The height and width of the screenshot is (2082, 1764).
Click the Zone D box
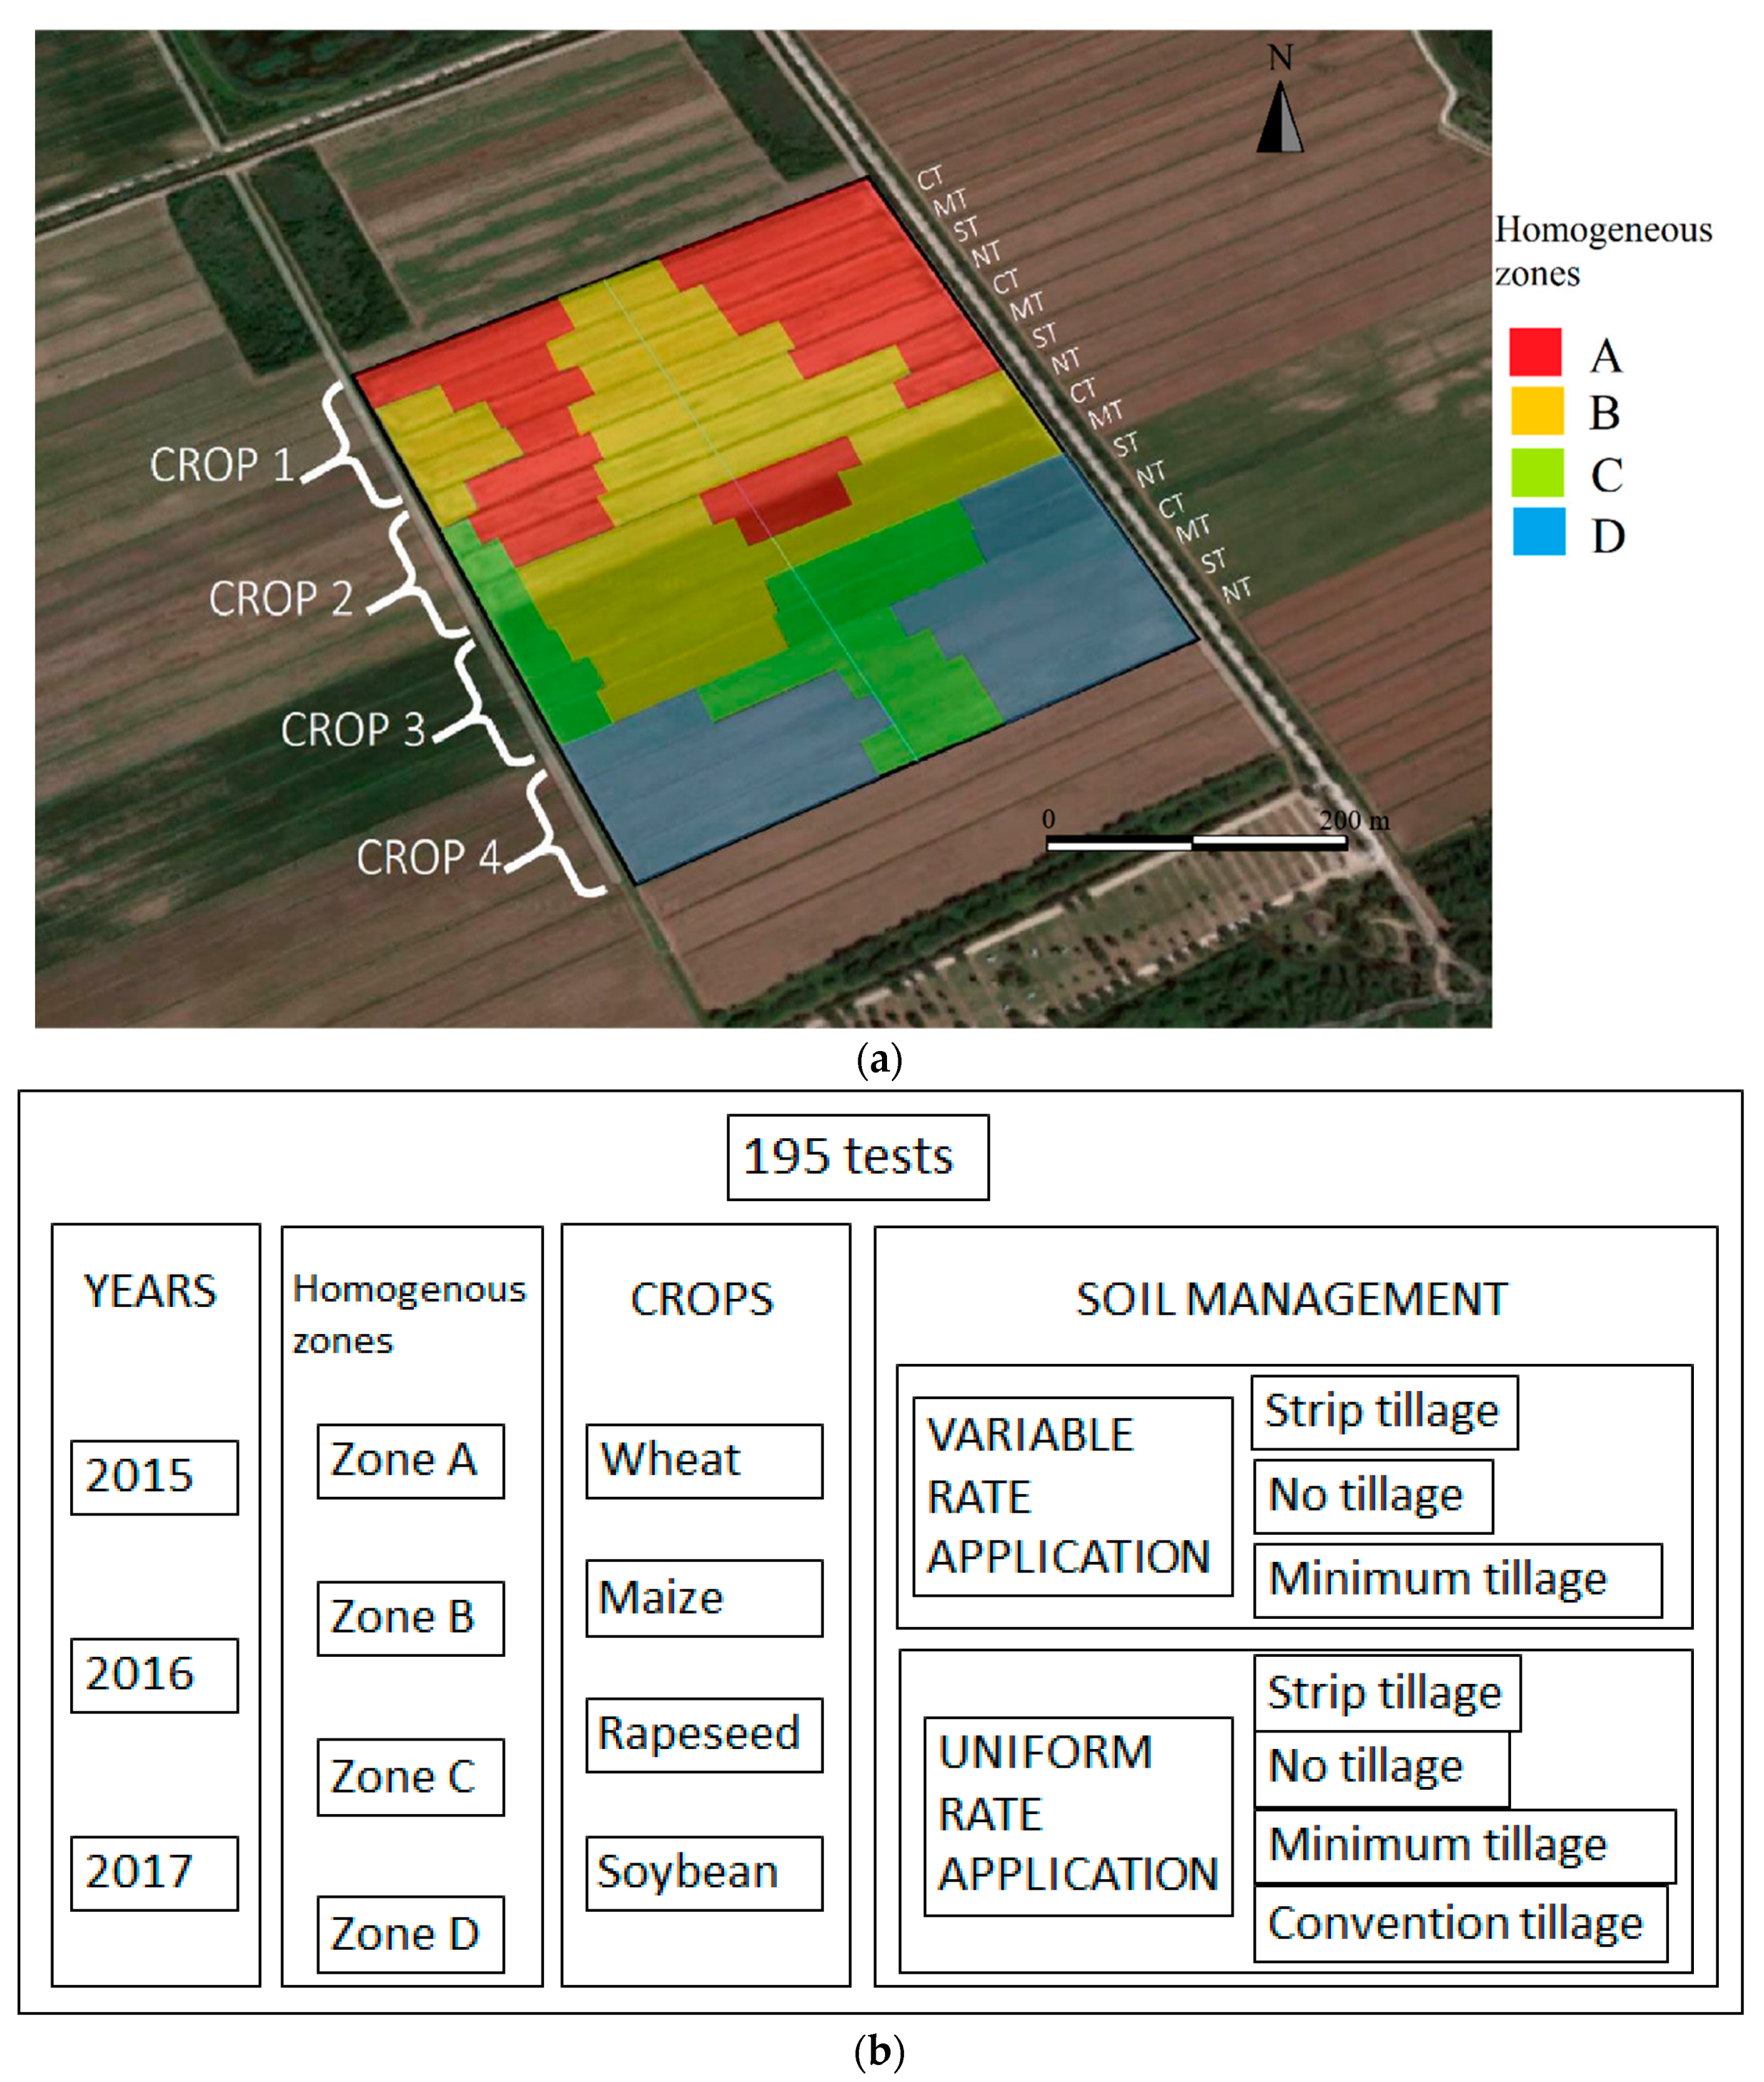[410, 1935]
